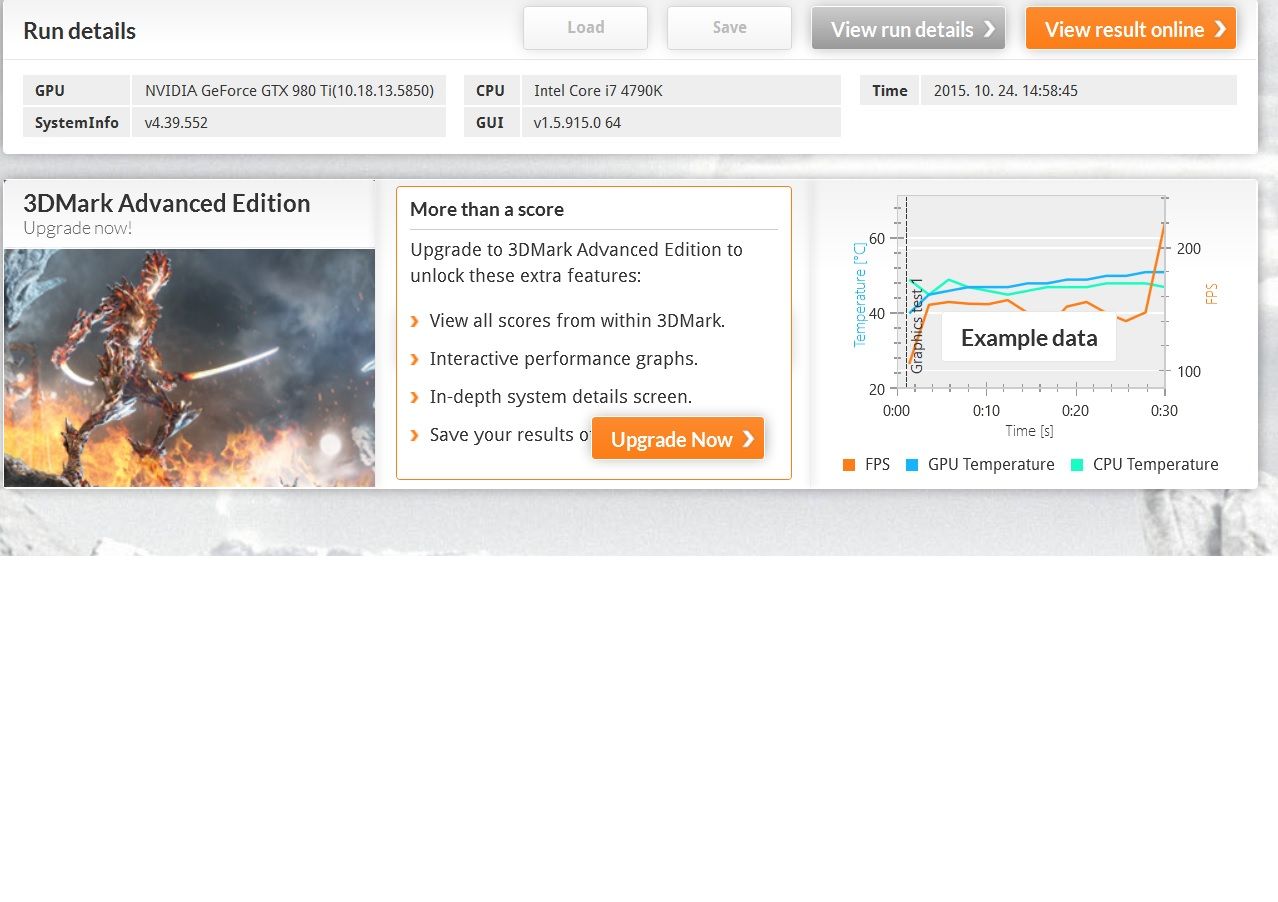Click the arrow bullet beside Save your results
The height and width of the screenshot is (902, 1278).
coord(415,436)
